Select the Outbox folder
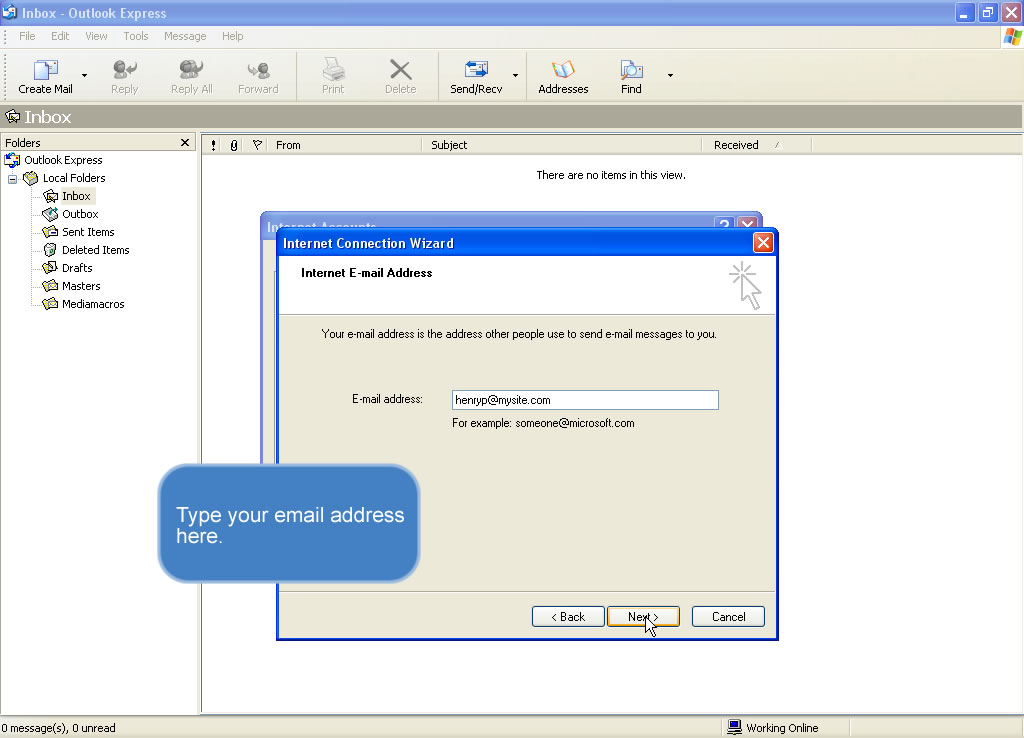1024x738 pixels. coord(79,214)
